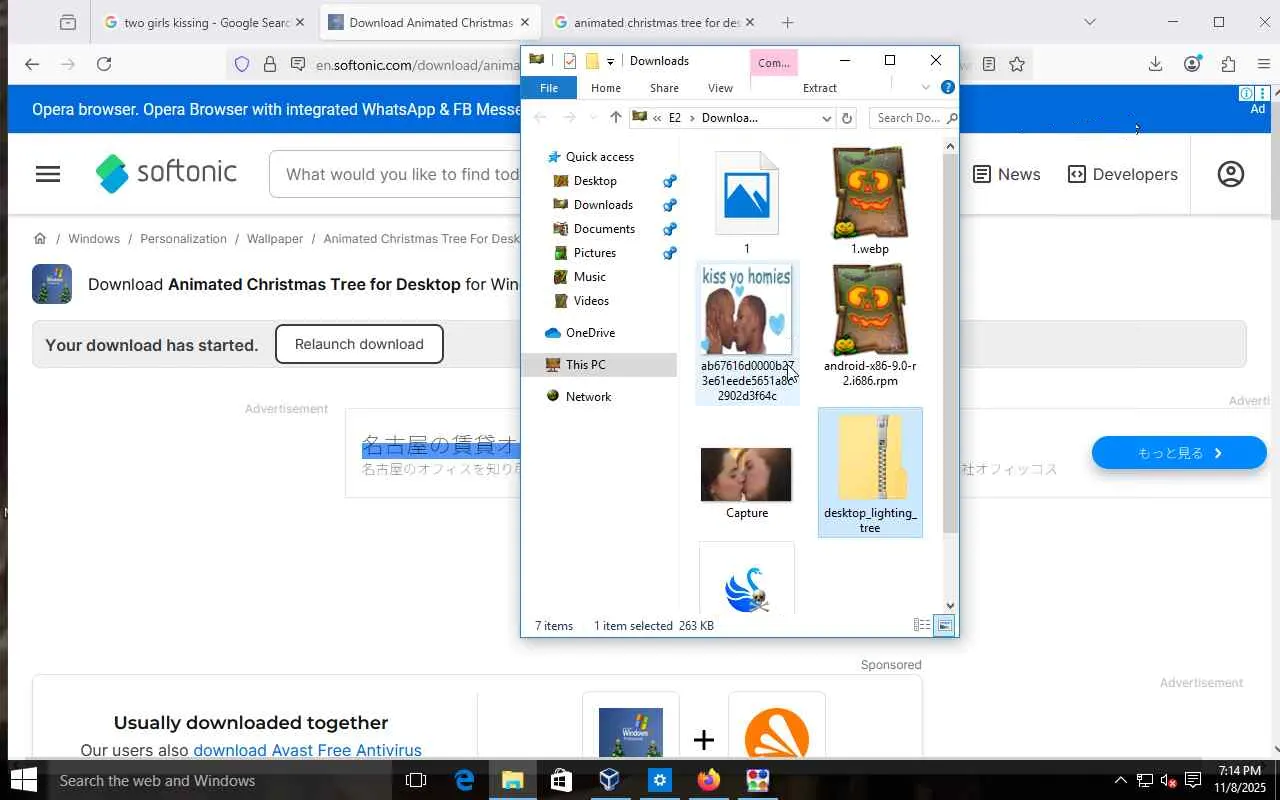The height and width of the screenshot is (800, 1280).
Task: Select Pictures in navigation pane
Action: click(x=595, y=253)
